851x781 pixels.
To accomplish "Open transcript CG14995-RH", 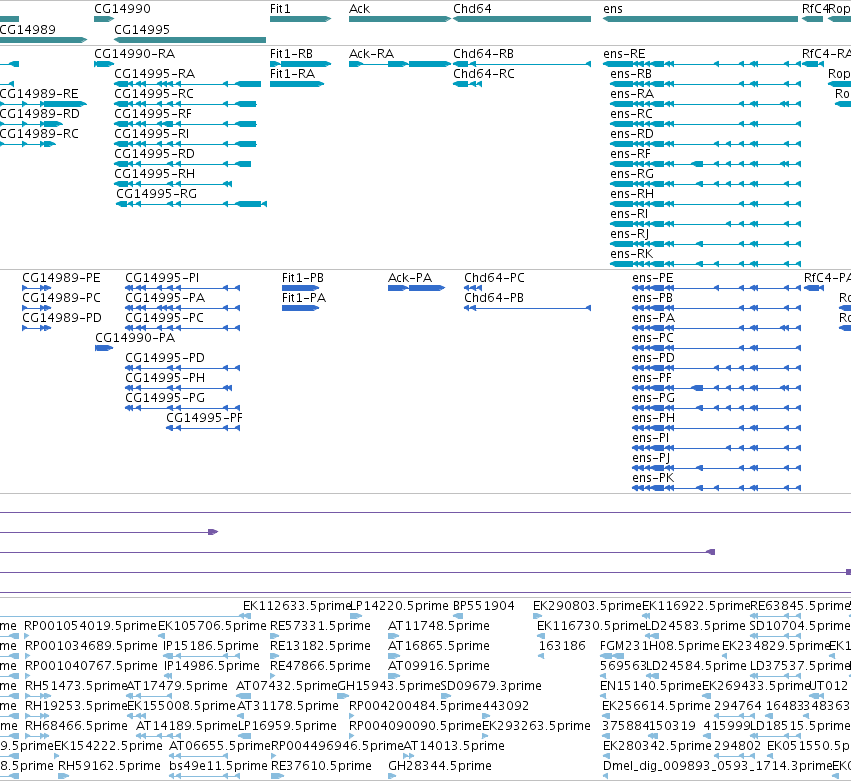I will pyautogui.click(x=155, y=174).
